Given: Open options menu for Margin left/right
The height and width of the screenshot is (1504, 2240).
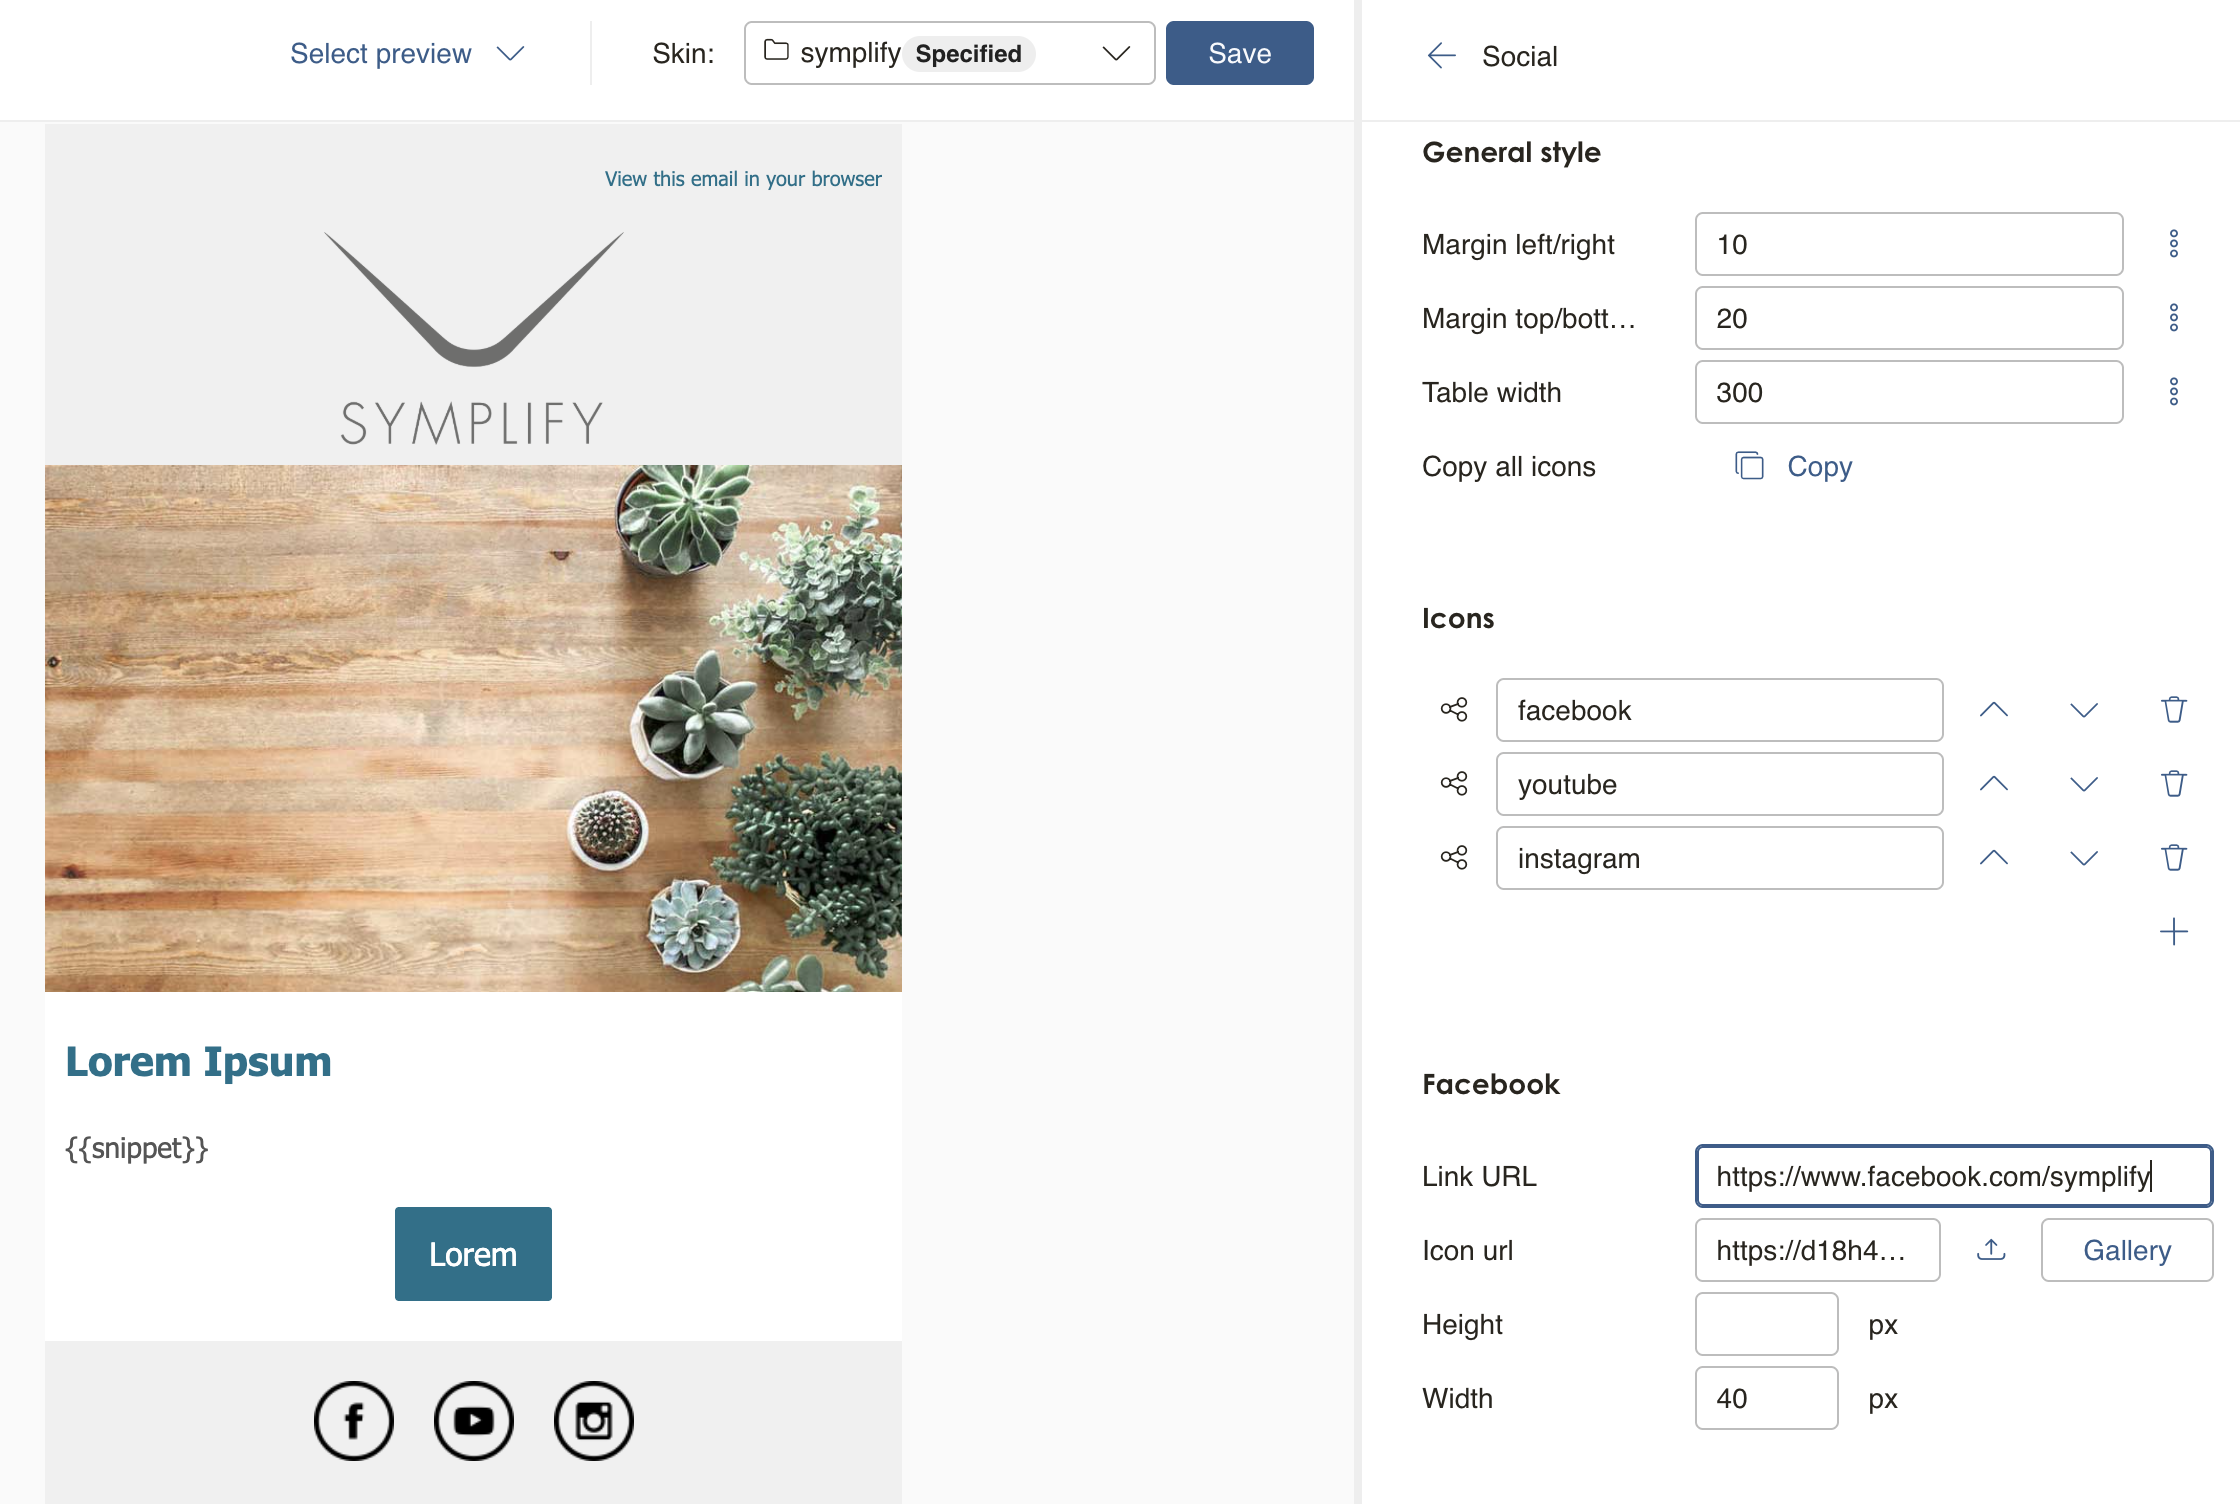Looking at the screenshot, I should point(2173,244).
